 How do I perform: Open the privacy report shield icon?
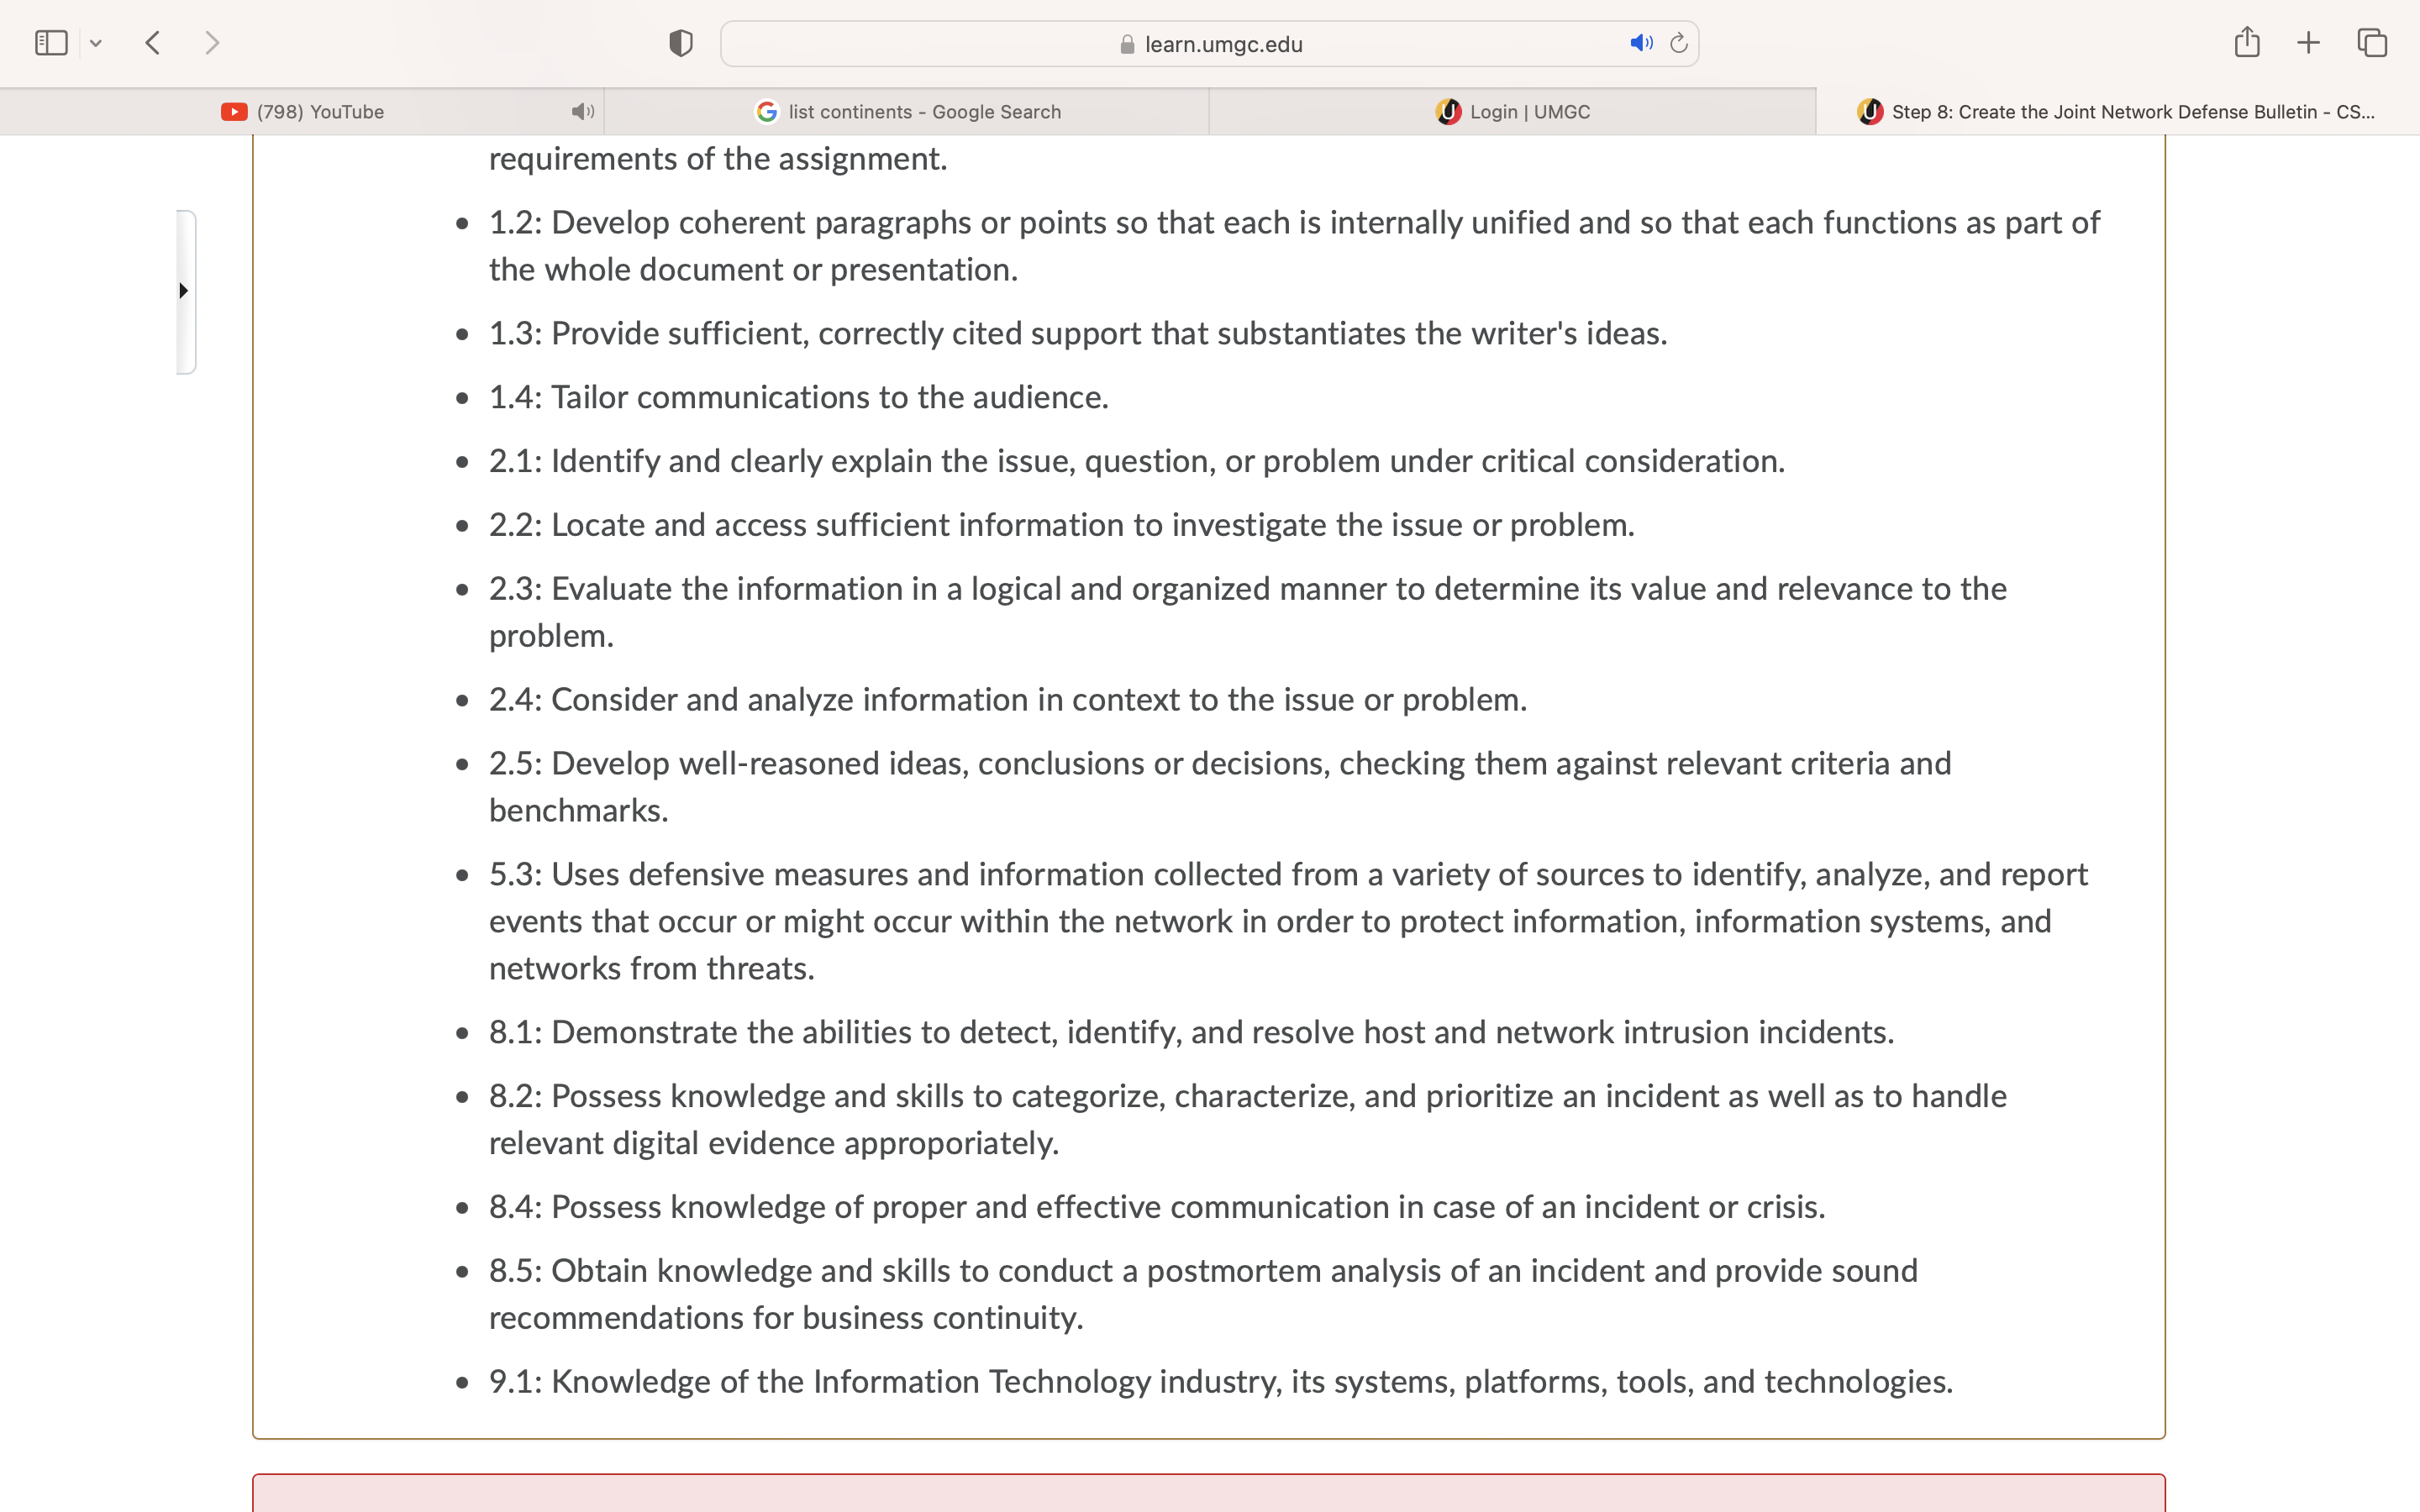point(681,43)
